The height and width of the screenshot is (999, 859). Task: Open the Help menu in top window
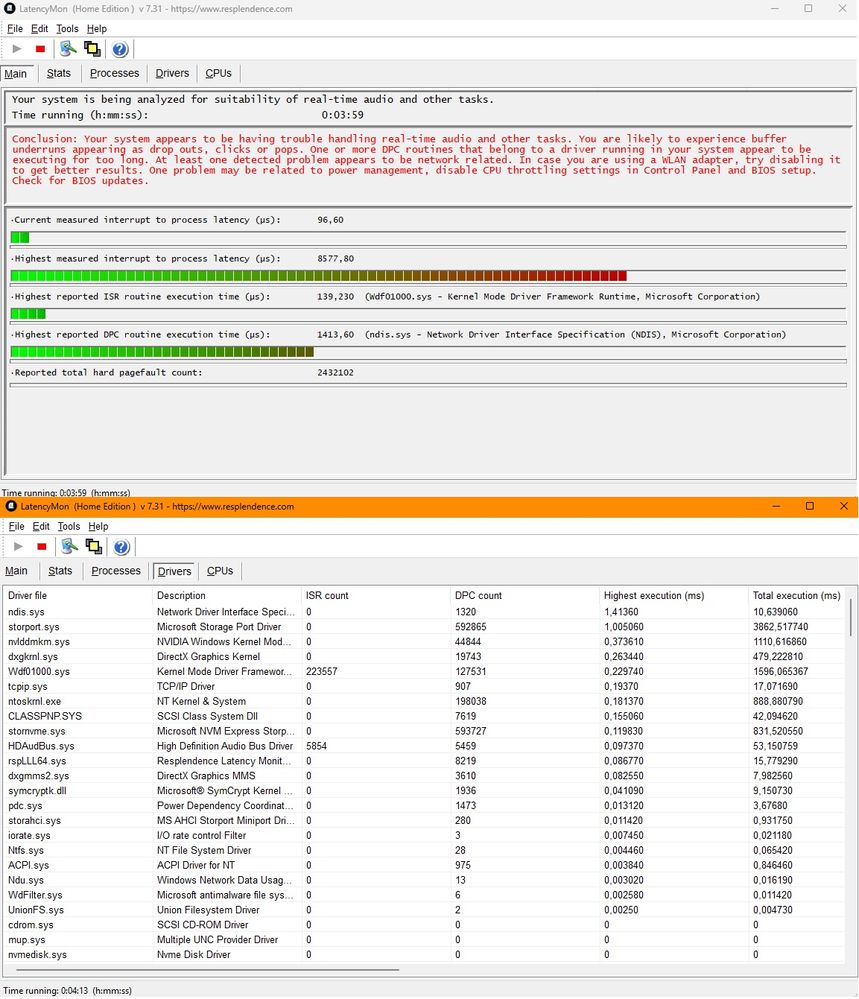pos(97,29)
